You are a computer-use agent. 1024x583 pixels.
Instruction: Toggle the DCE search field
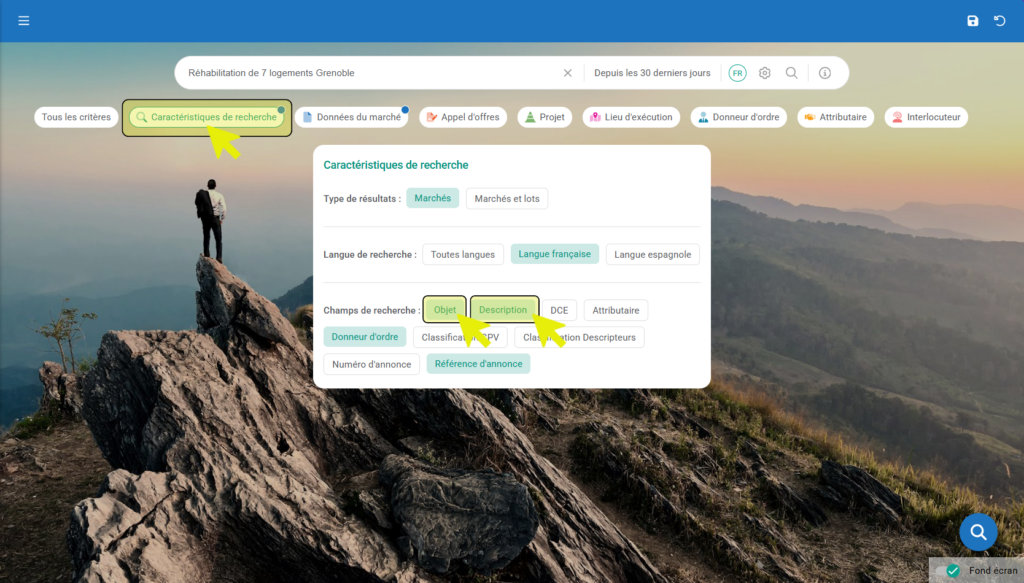pos(559,310)
